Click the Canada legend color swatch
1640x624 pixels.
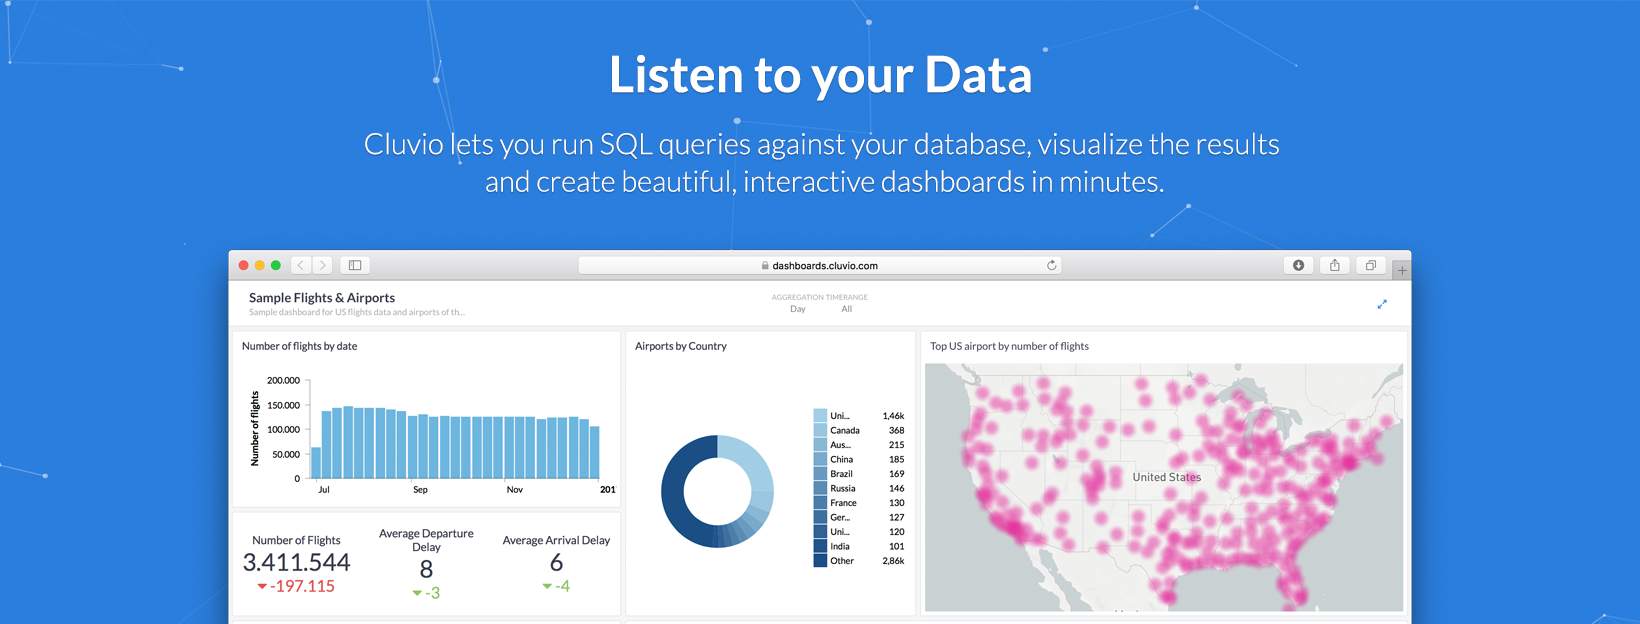coord(820,430)
